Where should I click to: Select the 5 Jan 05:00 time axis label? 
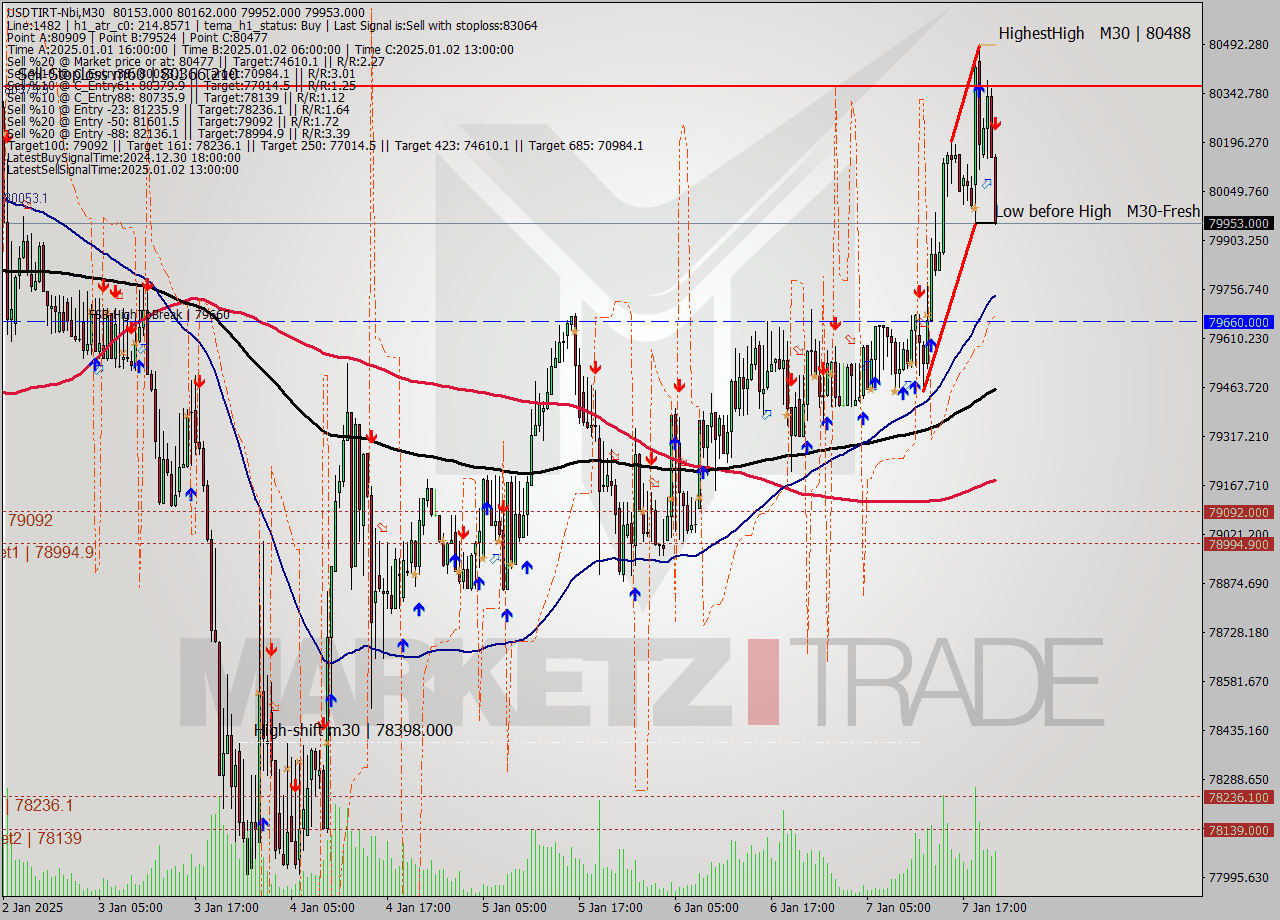pos(514,908)
